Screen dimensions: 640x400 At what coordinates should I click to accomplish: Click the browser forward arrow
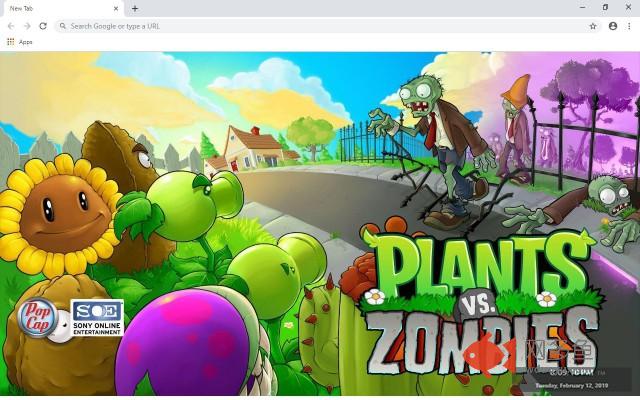[27, 26]
